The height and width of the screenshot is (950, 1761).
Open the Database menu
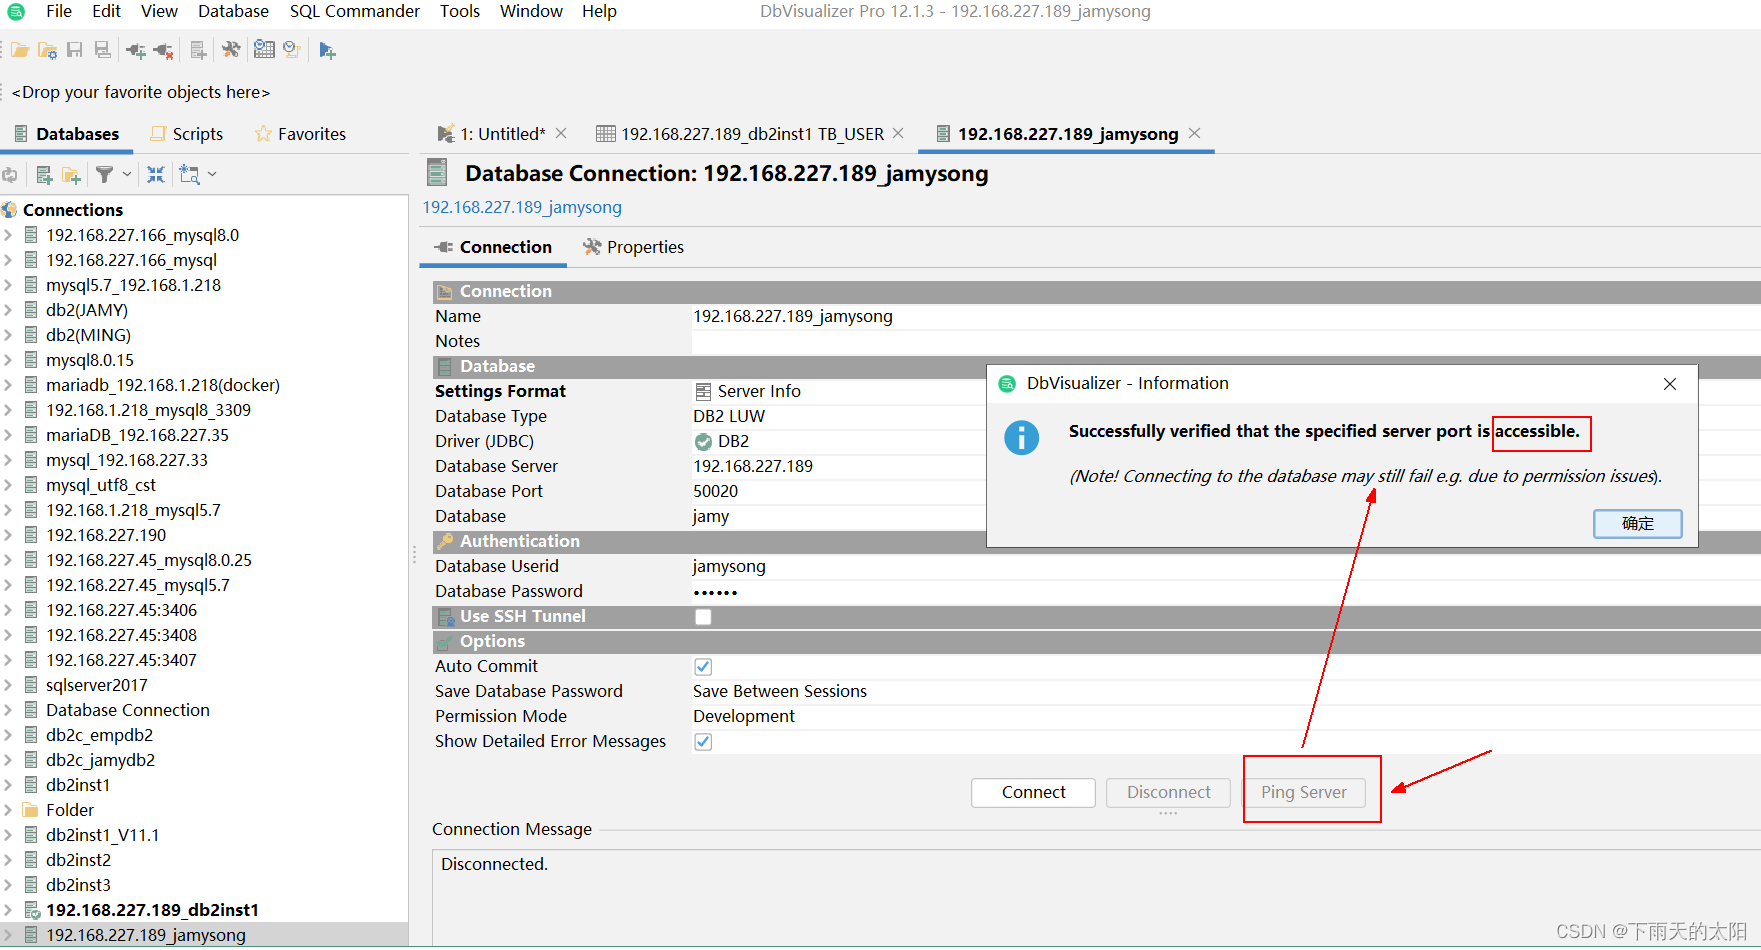pyautogui.click(x=233, y=12)
